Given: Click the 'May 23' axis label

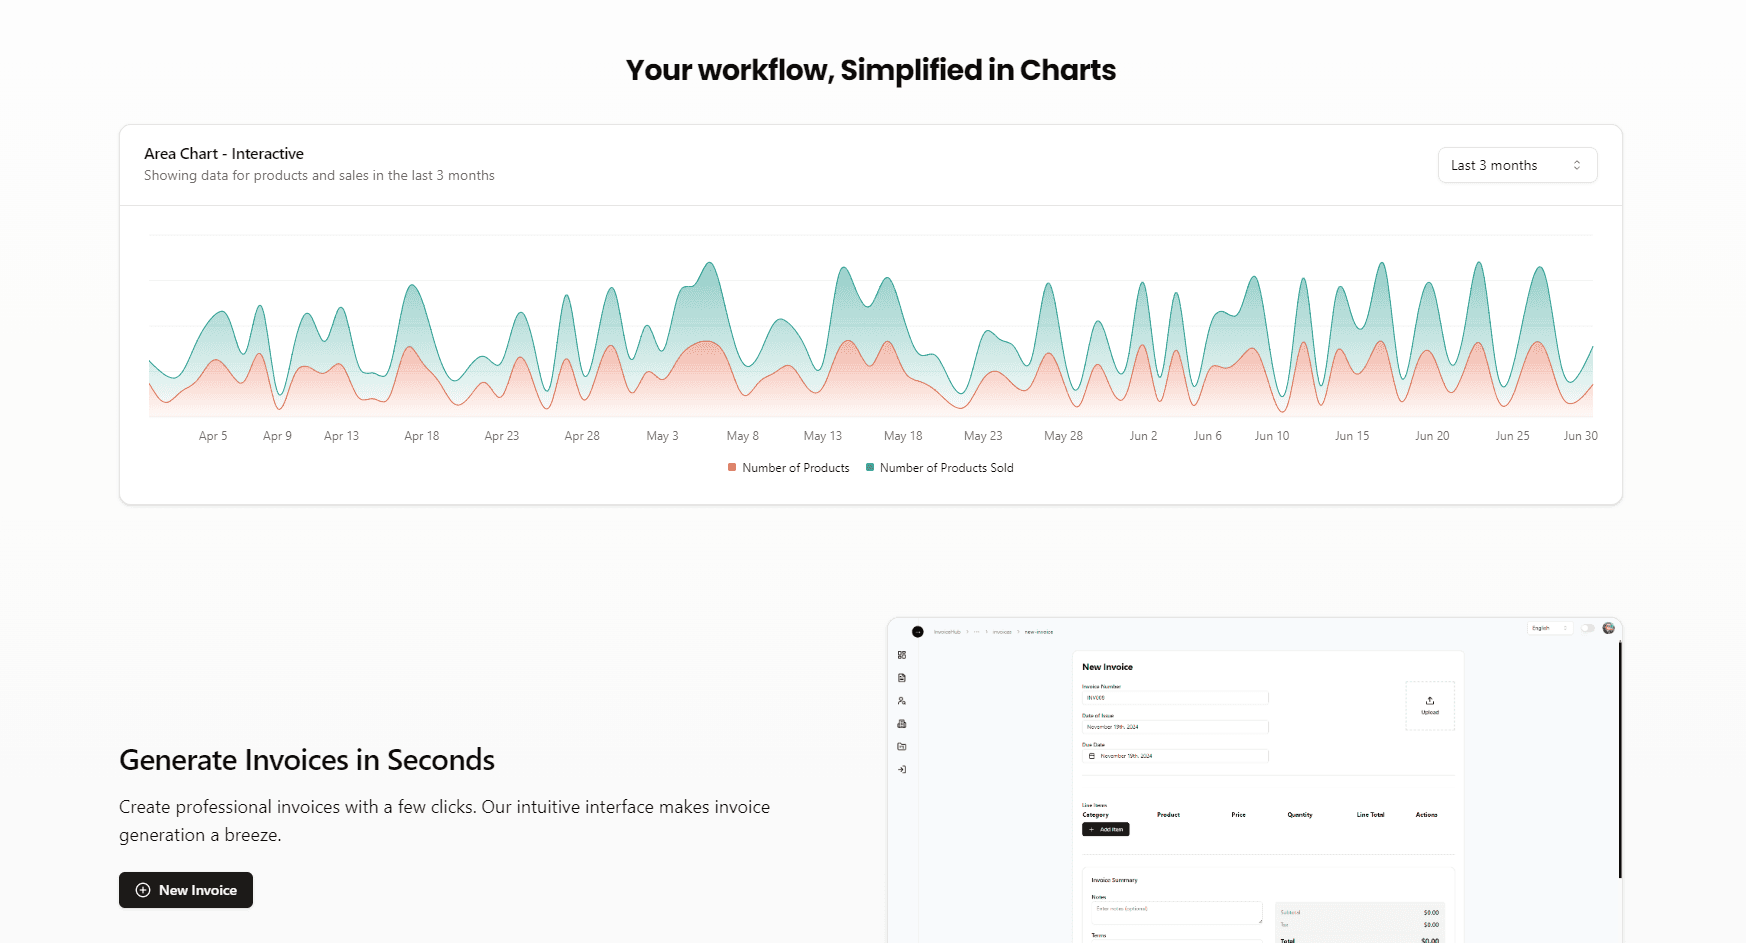Looking at the screenshot, I should coord(983,436).
